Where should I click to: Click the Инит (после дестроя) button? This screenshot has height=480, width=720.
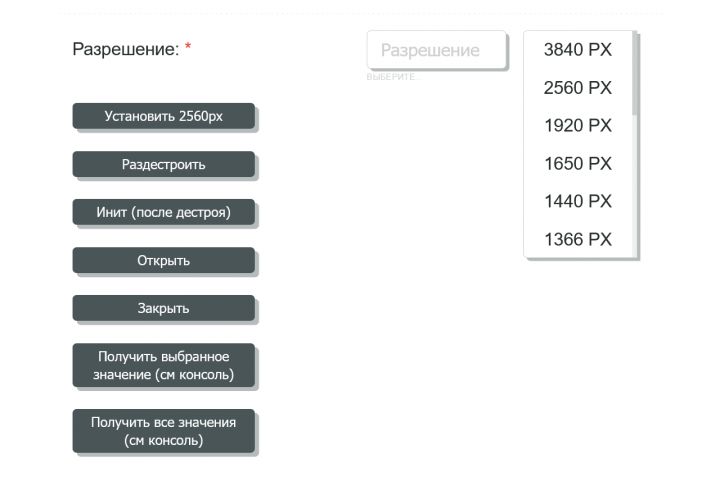164,212
